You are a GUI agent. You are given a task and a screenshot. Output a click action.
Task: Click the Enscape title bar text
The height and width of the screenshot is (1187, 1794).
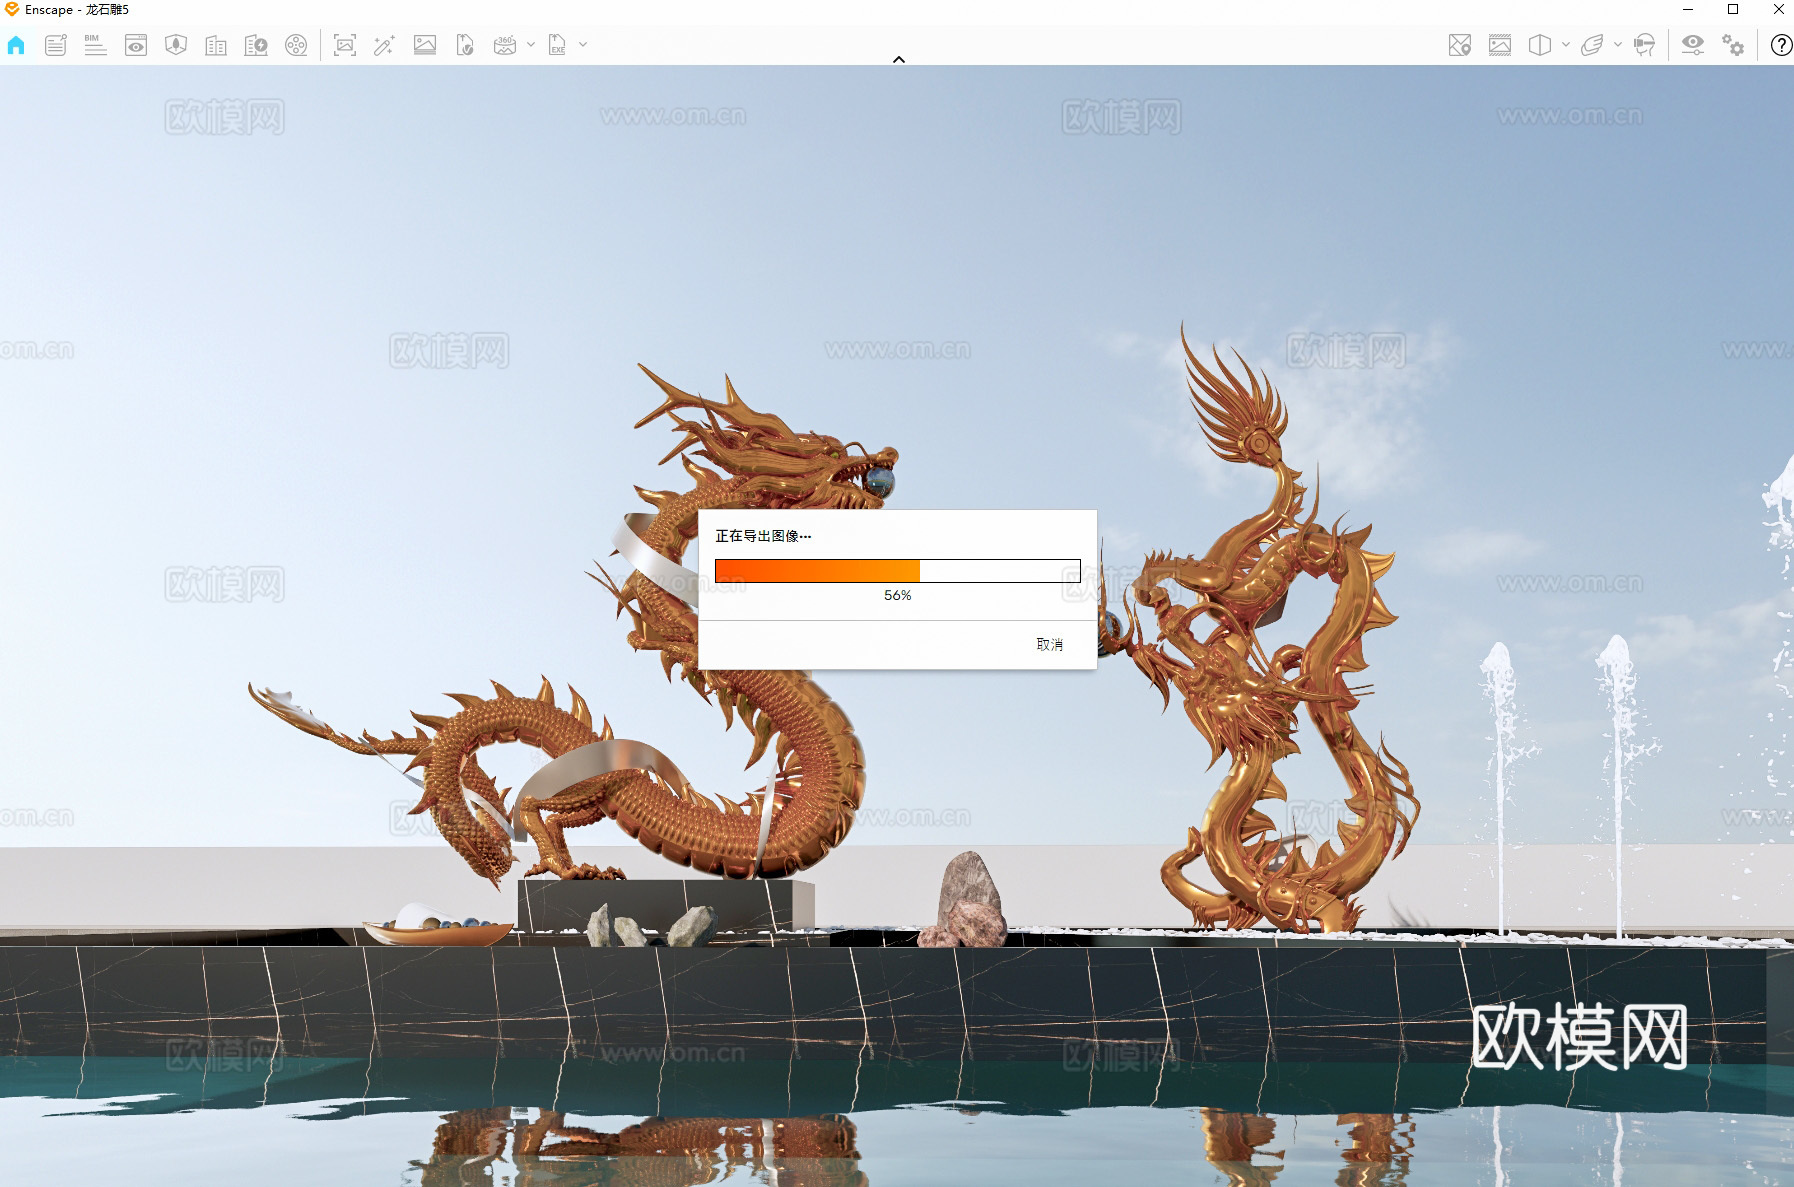(77, 10)
